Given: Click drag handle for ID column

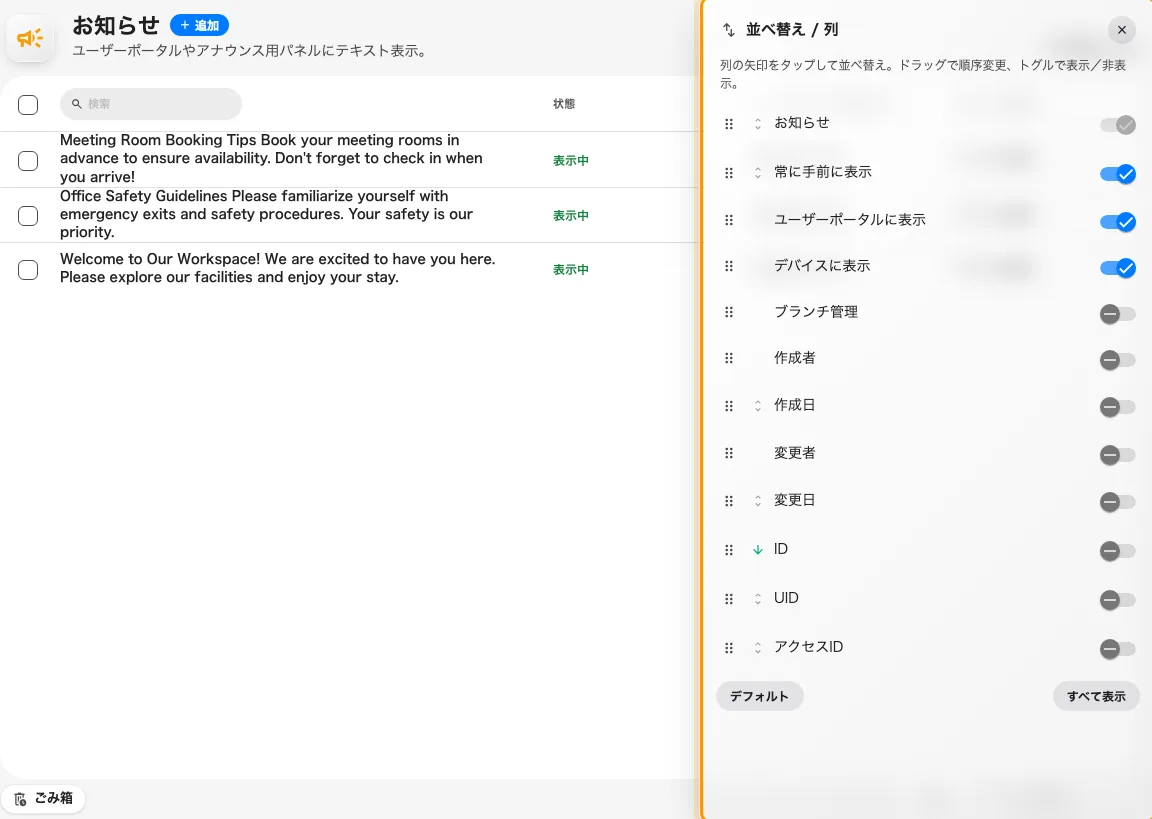Looking at the screenshot, I should (729, 549).
